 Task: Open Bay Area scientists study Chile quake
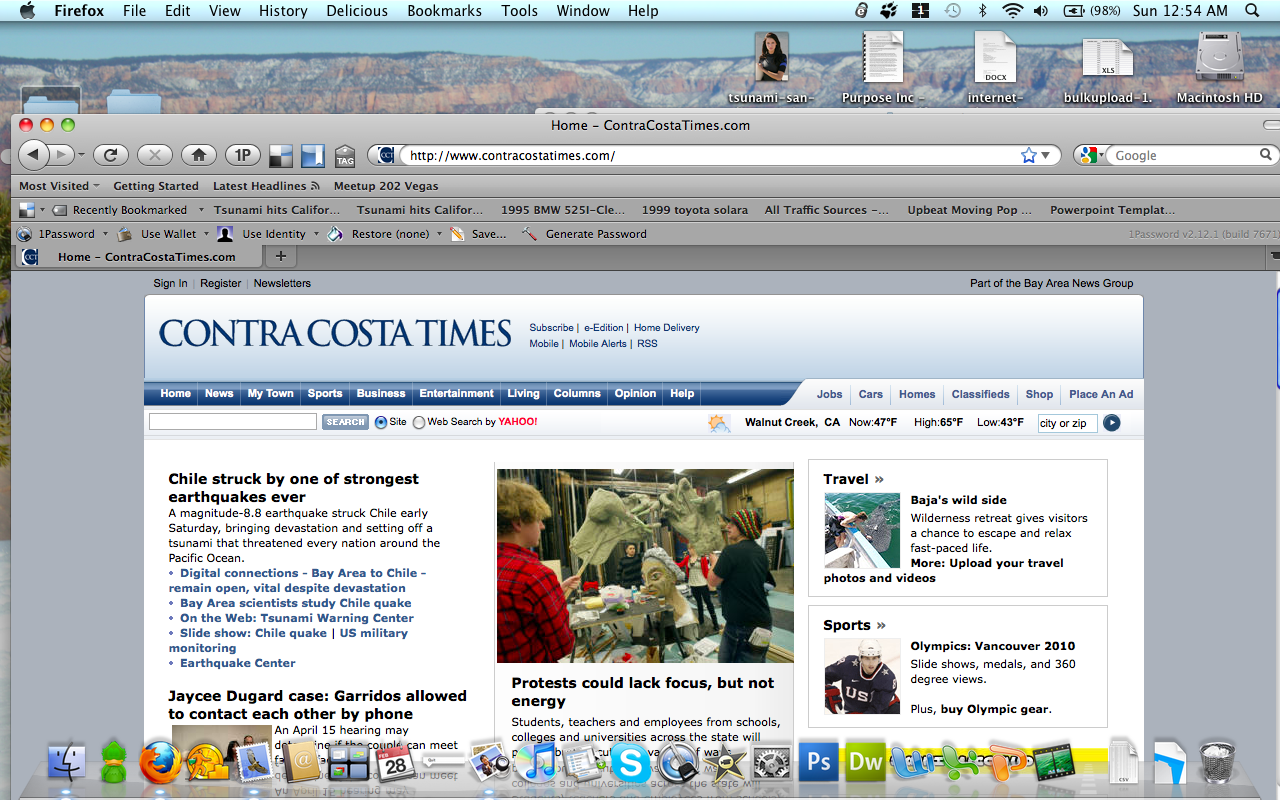[x=296, y=603]
